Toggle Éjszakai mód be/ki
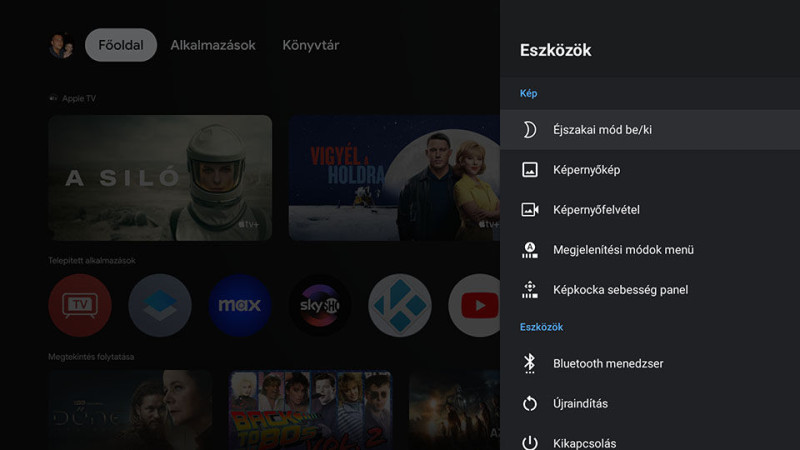This screenshot has width=800, height=450. tap(650, 130)
